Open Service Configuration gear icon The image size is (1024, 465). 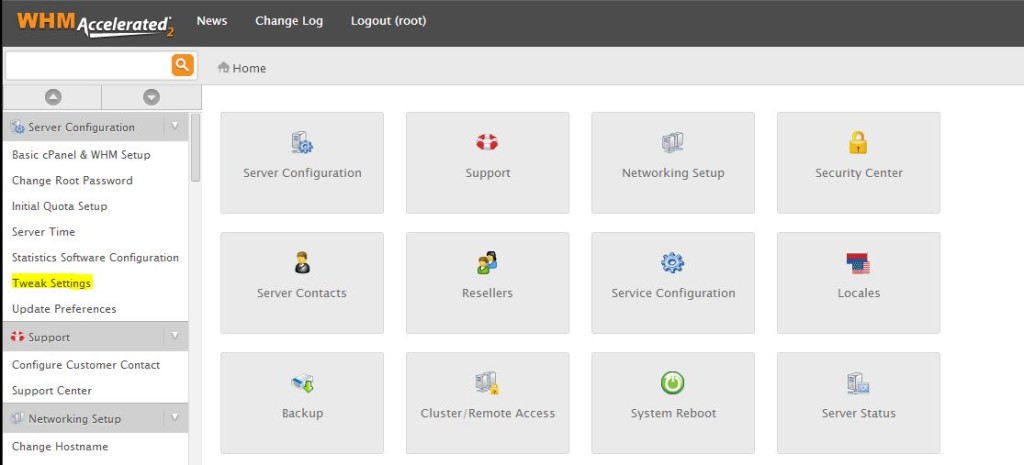(673, 263)
